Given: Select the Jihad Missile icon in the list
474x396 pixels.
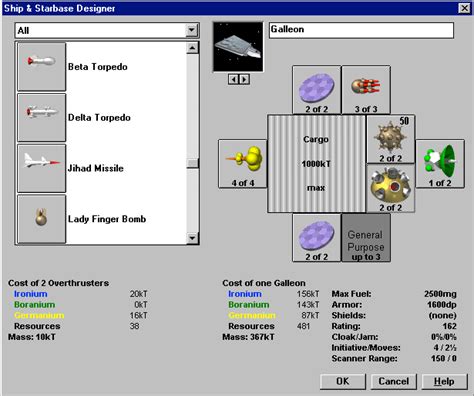Looking at the screenshot, I should [x=41, y=168].
